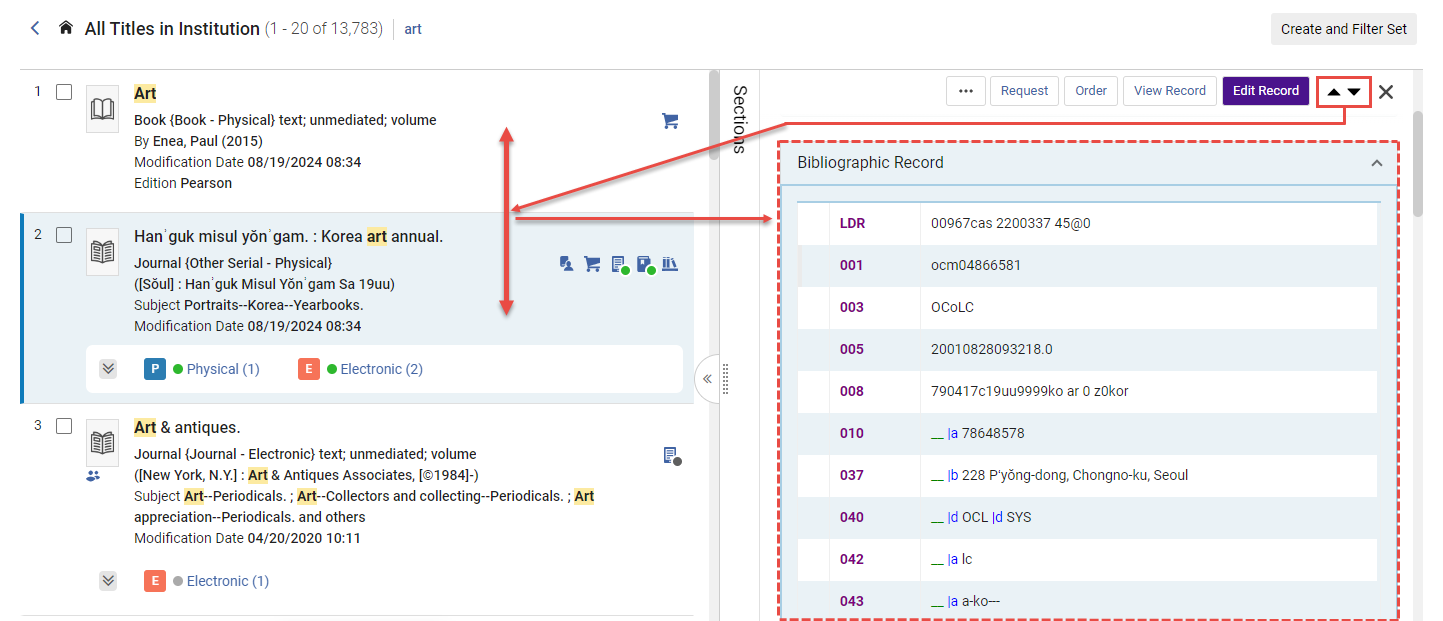Click the Create and Filter Set button
The image size is (1443, 621).
[x=1343, y=29]
